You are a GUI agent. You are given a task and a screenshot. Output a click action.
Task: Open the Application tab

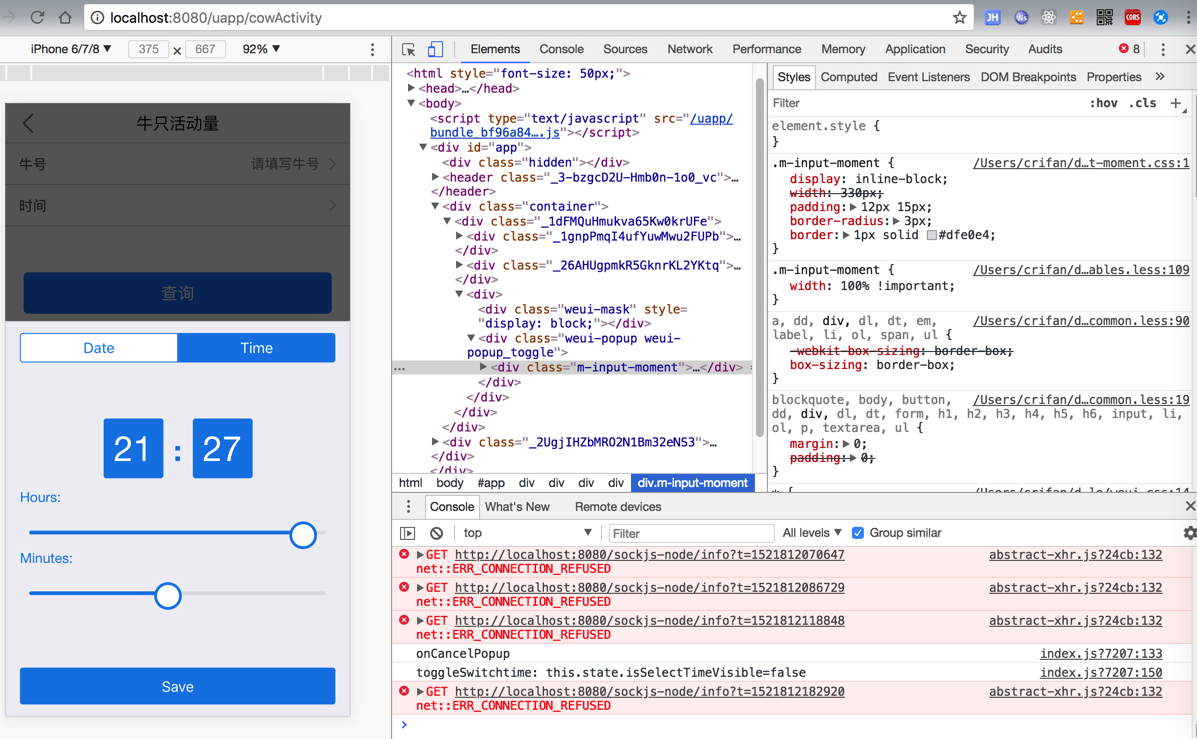click(915, 49)
